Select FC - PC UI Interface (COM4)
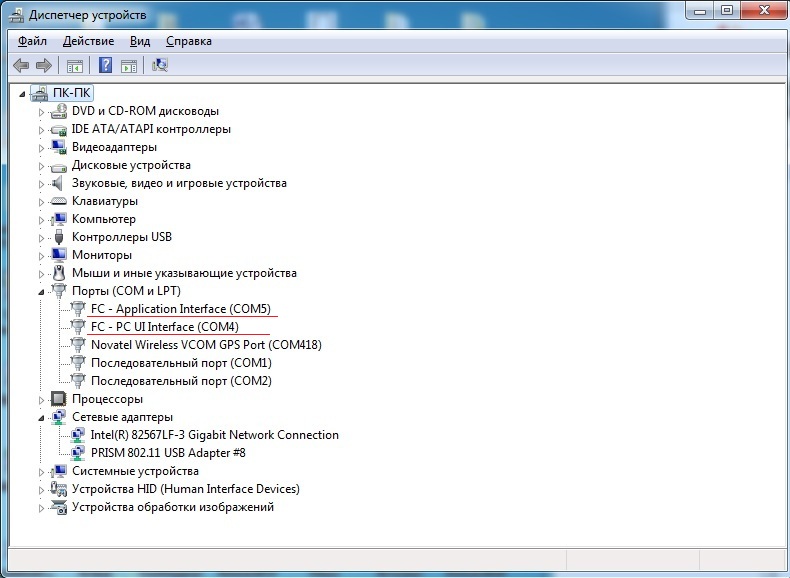 [165, 327]
